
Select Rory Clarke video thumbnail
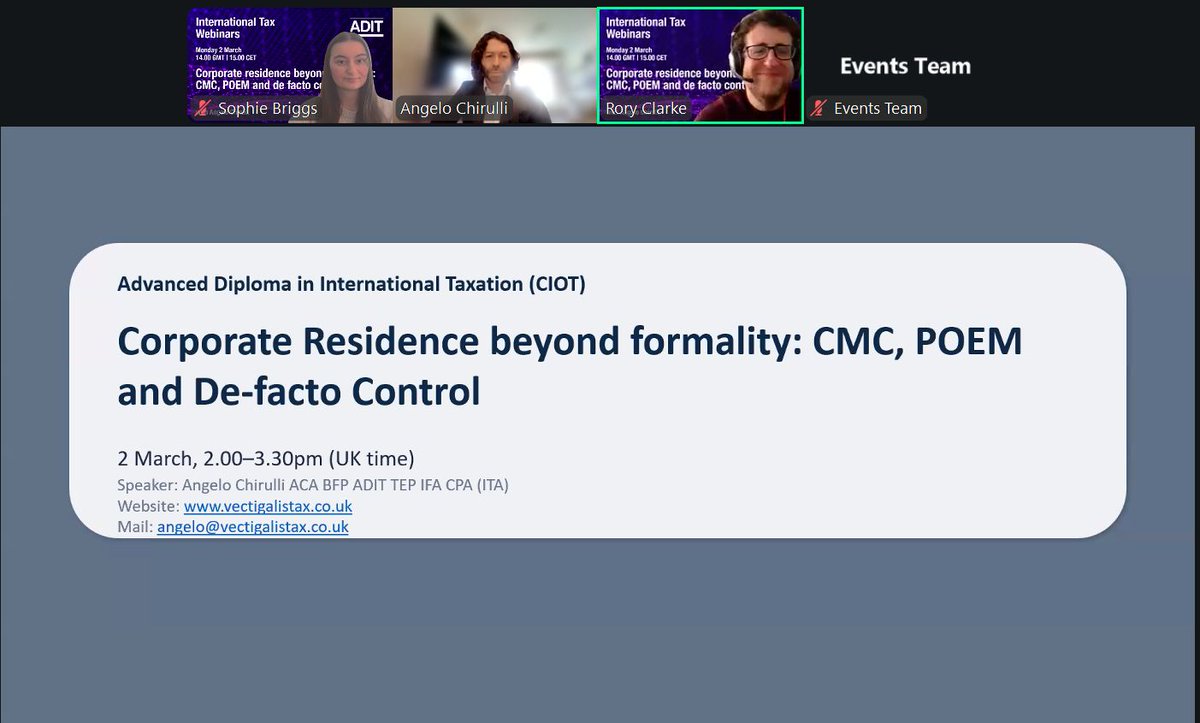point(700,65)
